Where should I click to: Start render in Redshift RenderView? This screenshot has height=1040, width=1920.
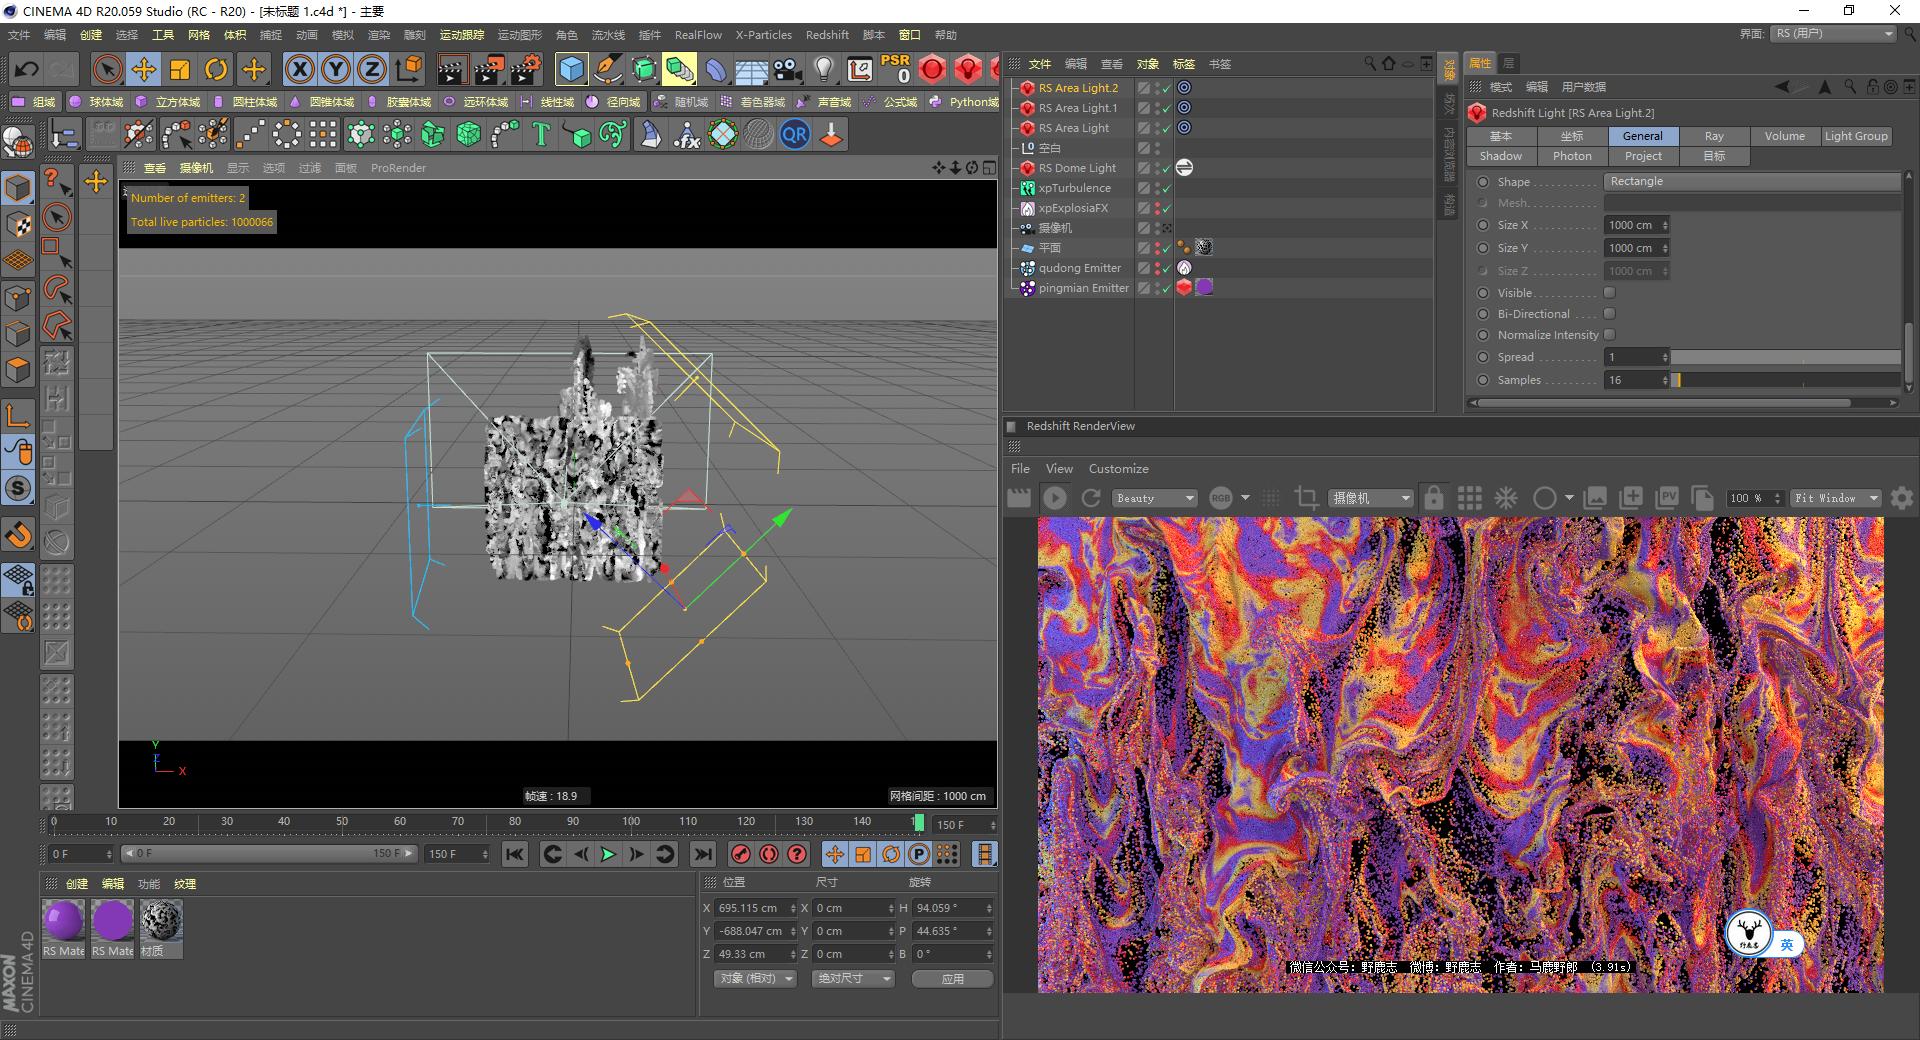tap(1054, 498)
